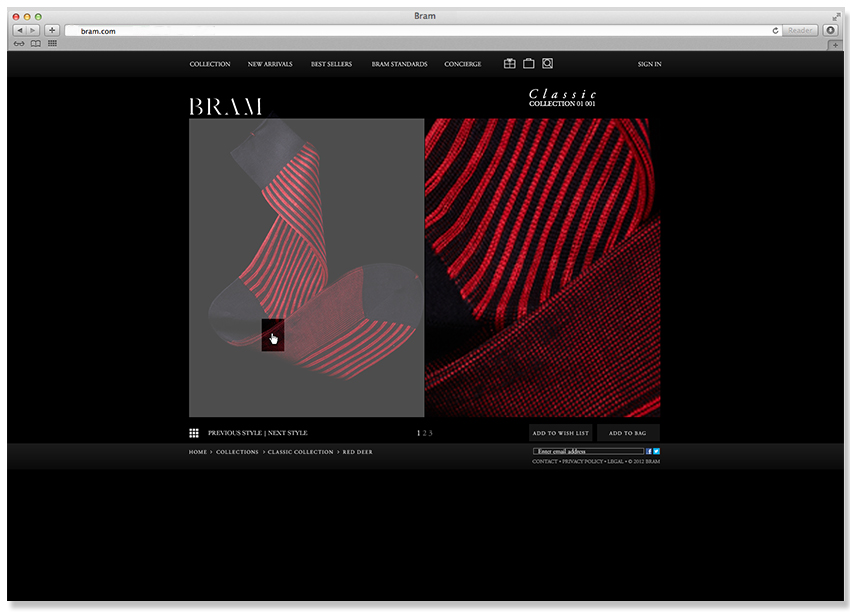Go to the Previous Style

tap(235, 433)
